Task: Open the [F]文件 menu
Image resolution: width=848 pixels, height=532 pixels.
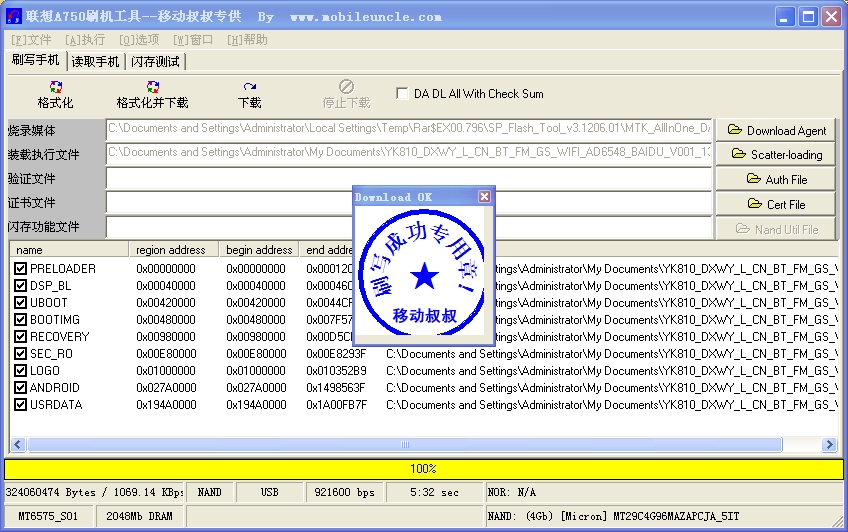Action: 31,40
